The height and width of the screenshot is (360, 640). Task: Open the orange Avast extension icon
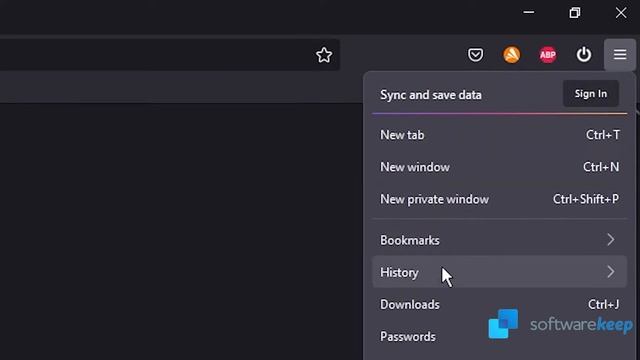[511, 55]
